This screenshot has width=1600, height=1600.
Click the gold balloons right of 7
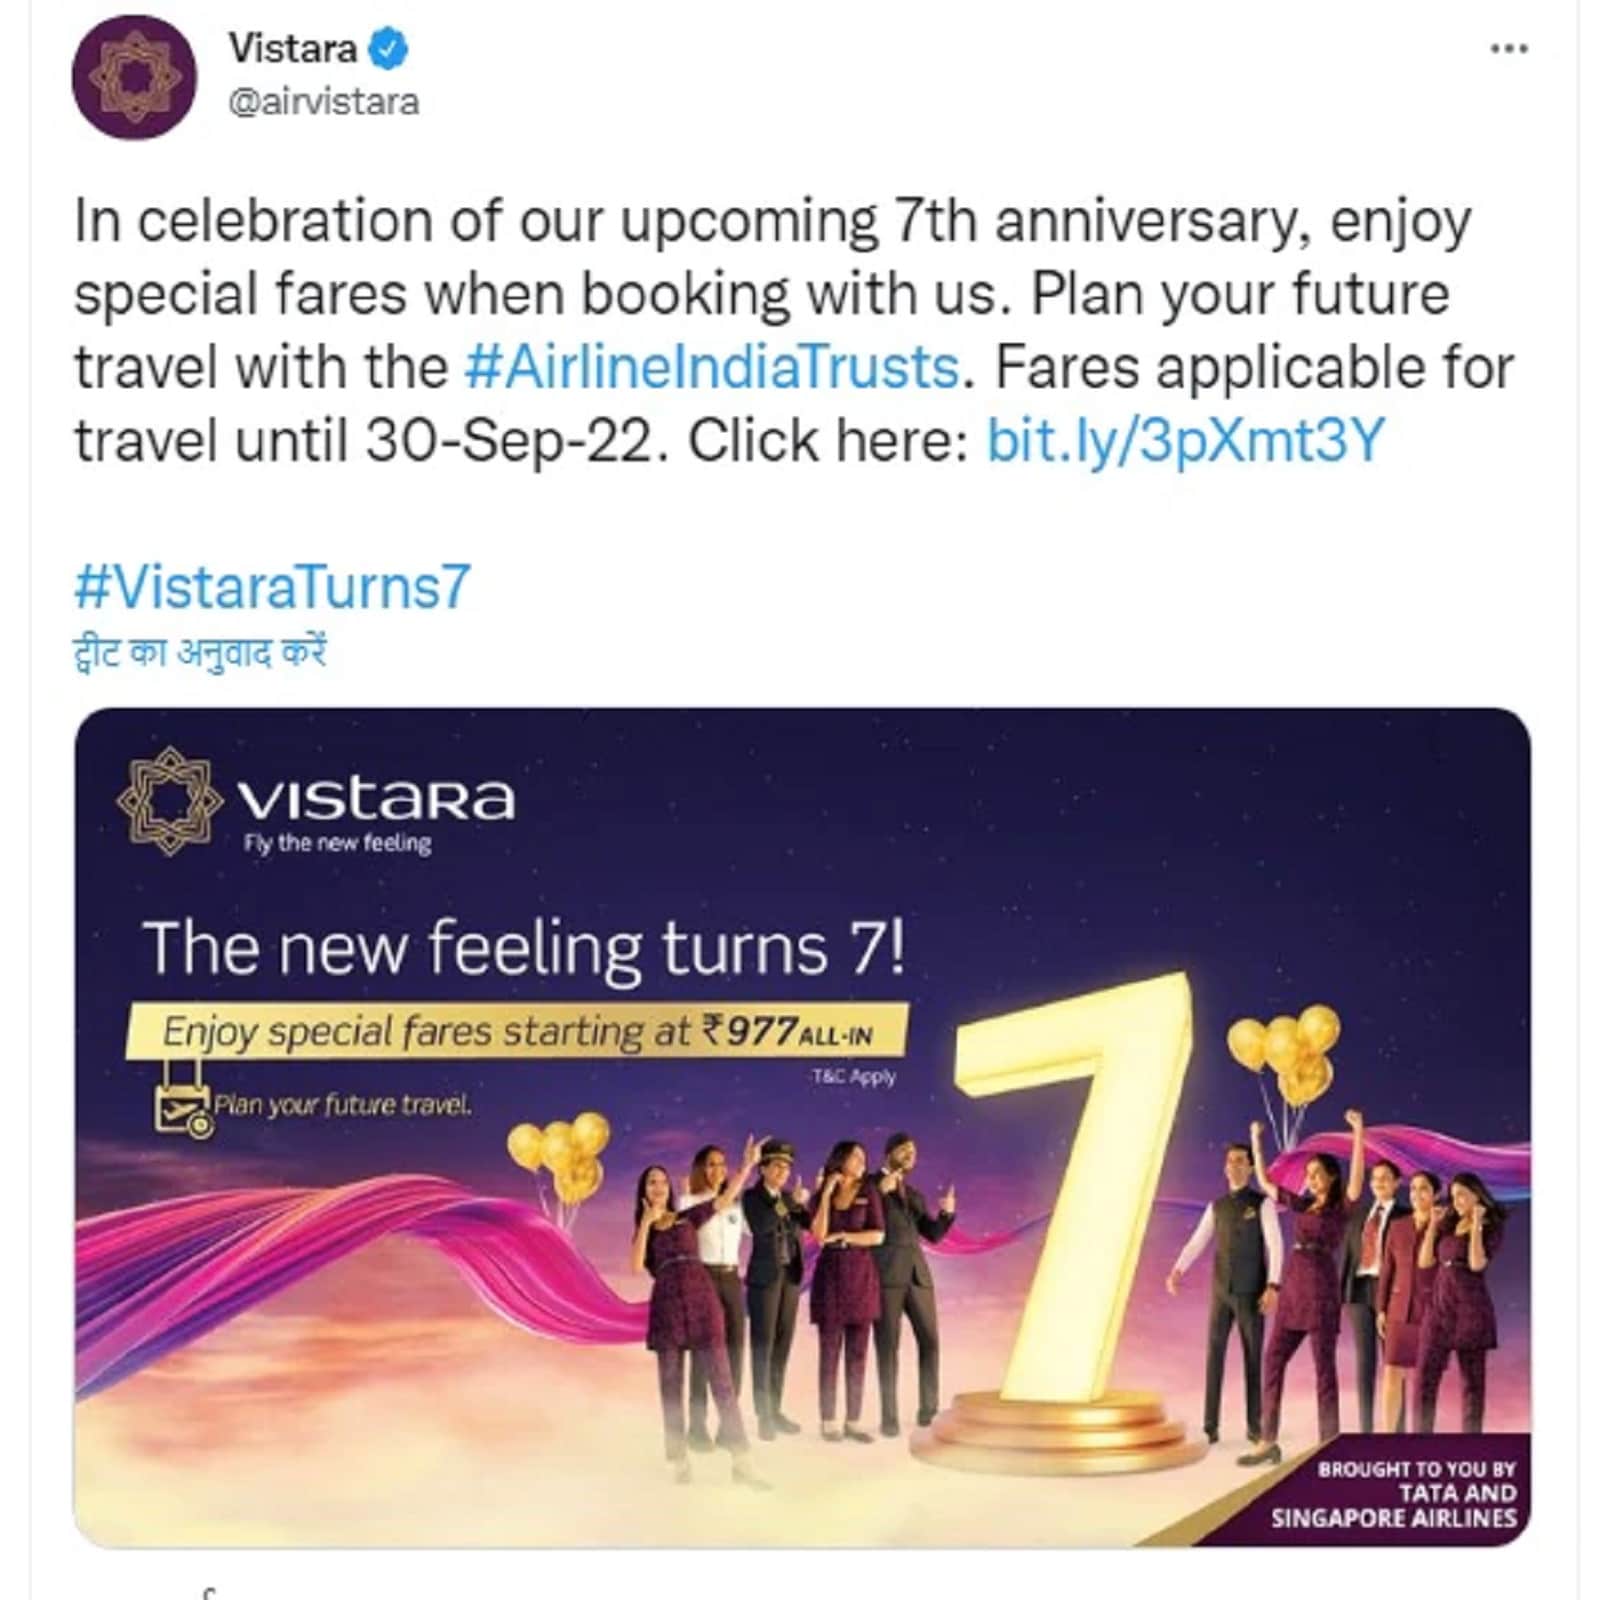(x=1286, y=1052)
